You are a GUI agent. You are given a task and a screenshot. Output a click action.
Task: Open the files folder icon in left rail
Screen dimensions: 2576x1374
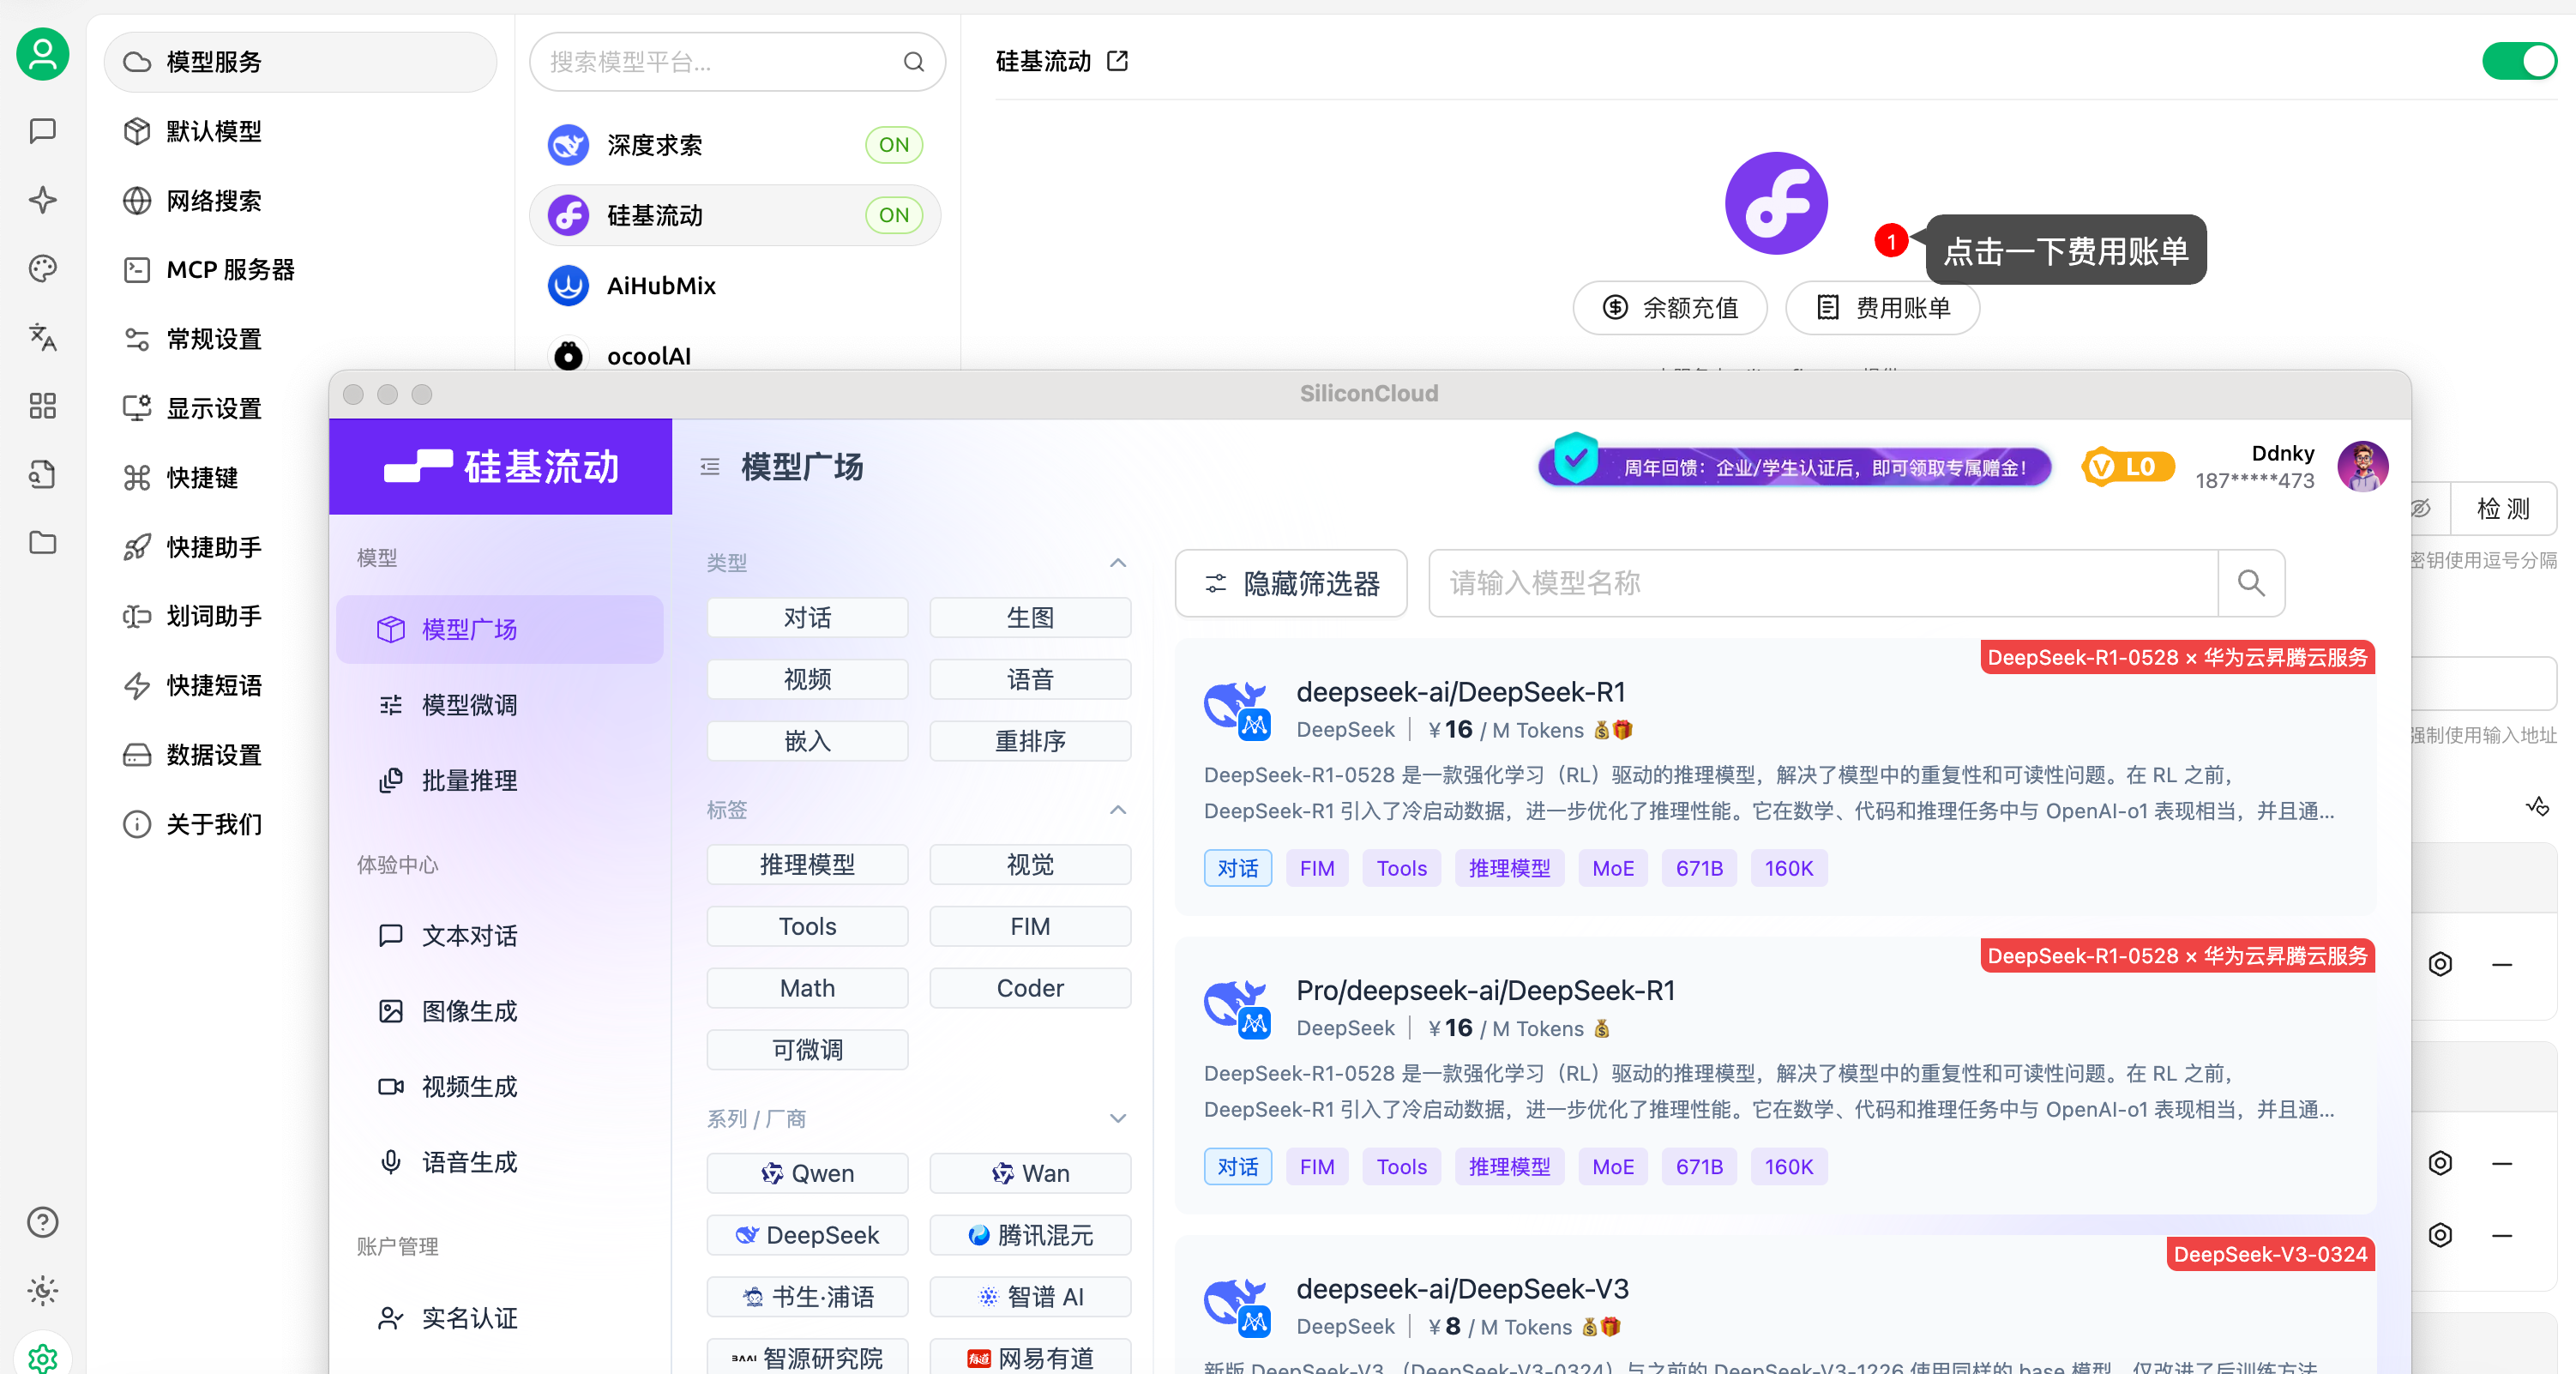coord(43,543)
